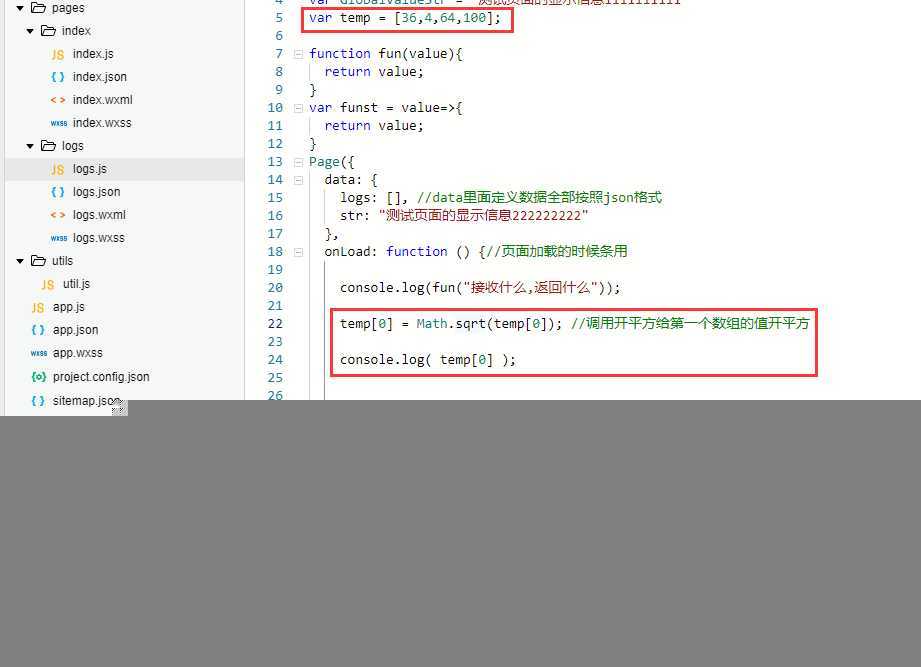Click JS icon of util.js

[48, 285]
